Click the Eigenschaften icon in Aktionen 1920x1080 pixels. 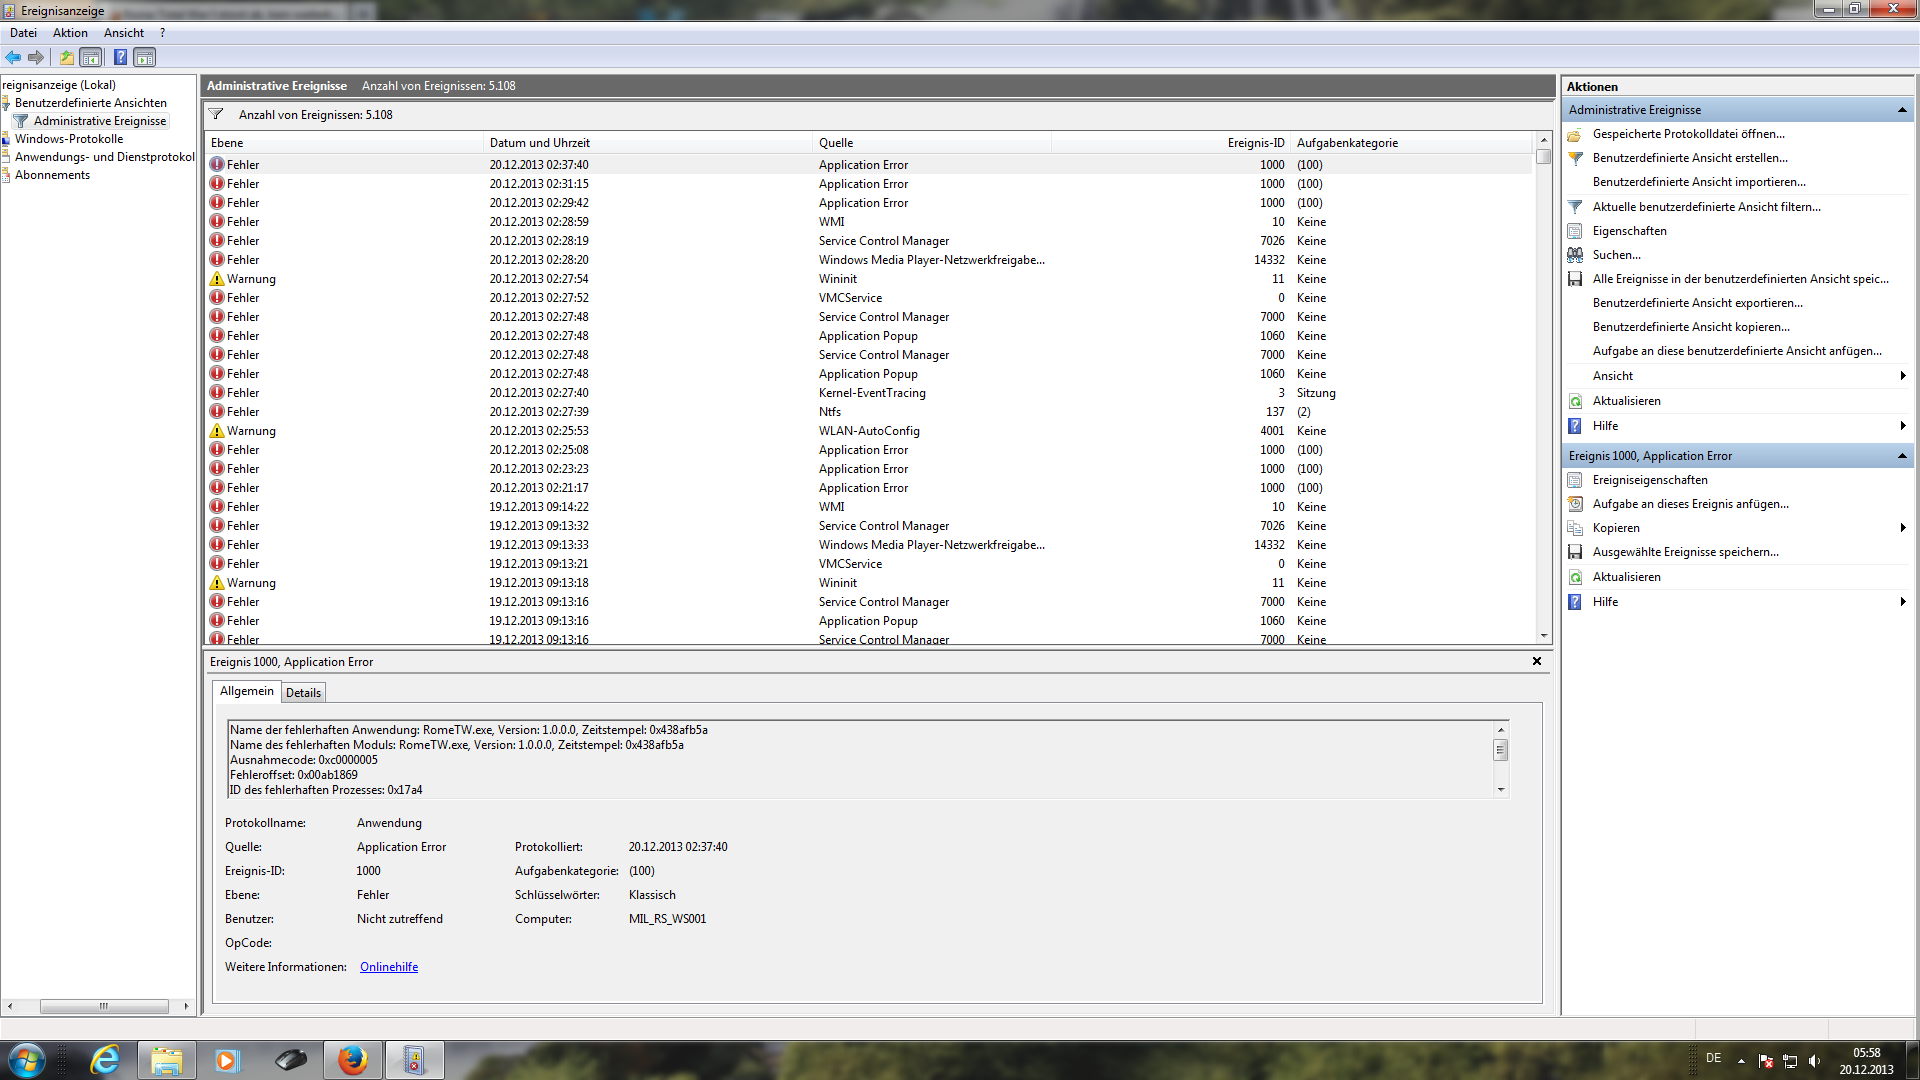click(x=1575, y=231)
